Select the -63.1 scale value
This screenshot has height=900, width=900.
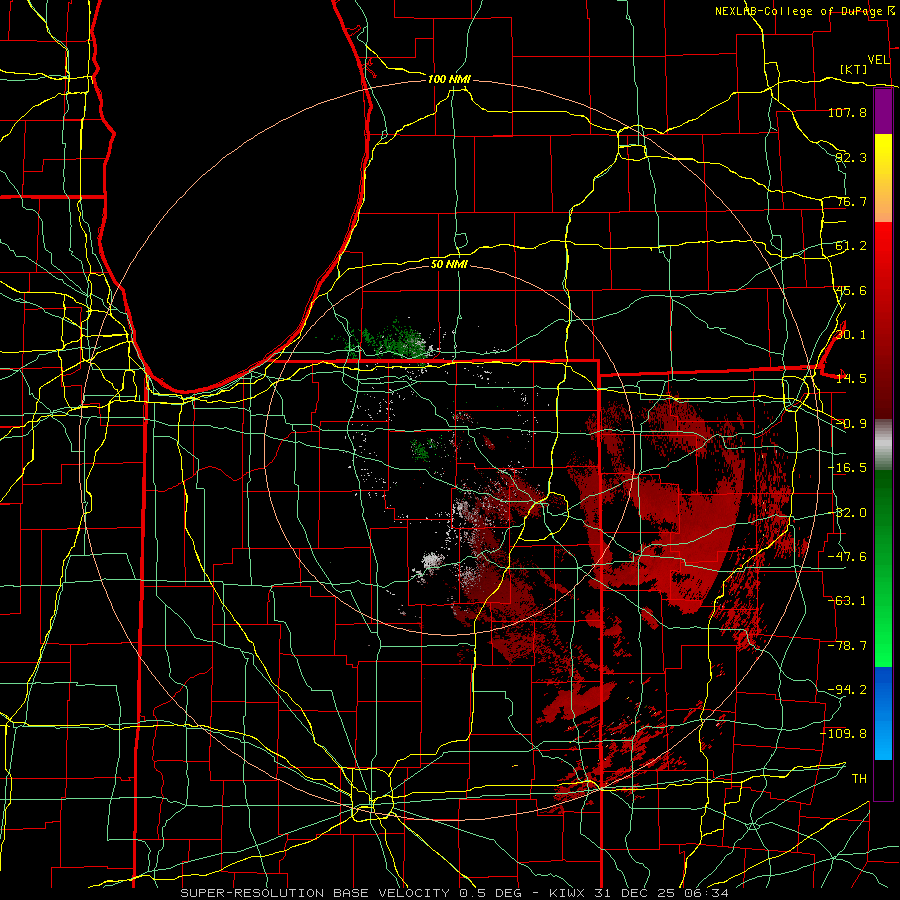coord(847,601)
